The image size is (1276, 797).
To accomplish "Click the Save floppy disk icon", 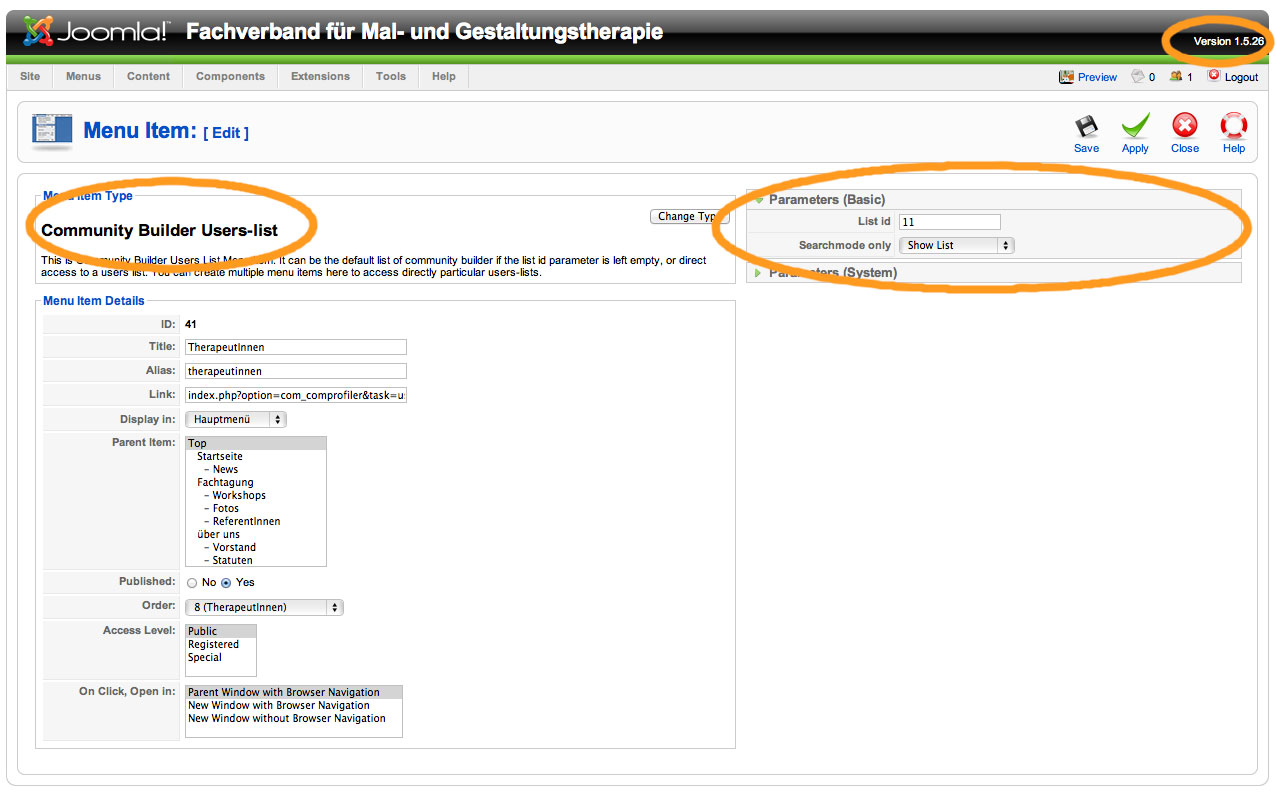I will tap(1086, 127).
